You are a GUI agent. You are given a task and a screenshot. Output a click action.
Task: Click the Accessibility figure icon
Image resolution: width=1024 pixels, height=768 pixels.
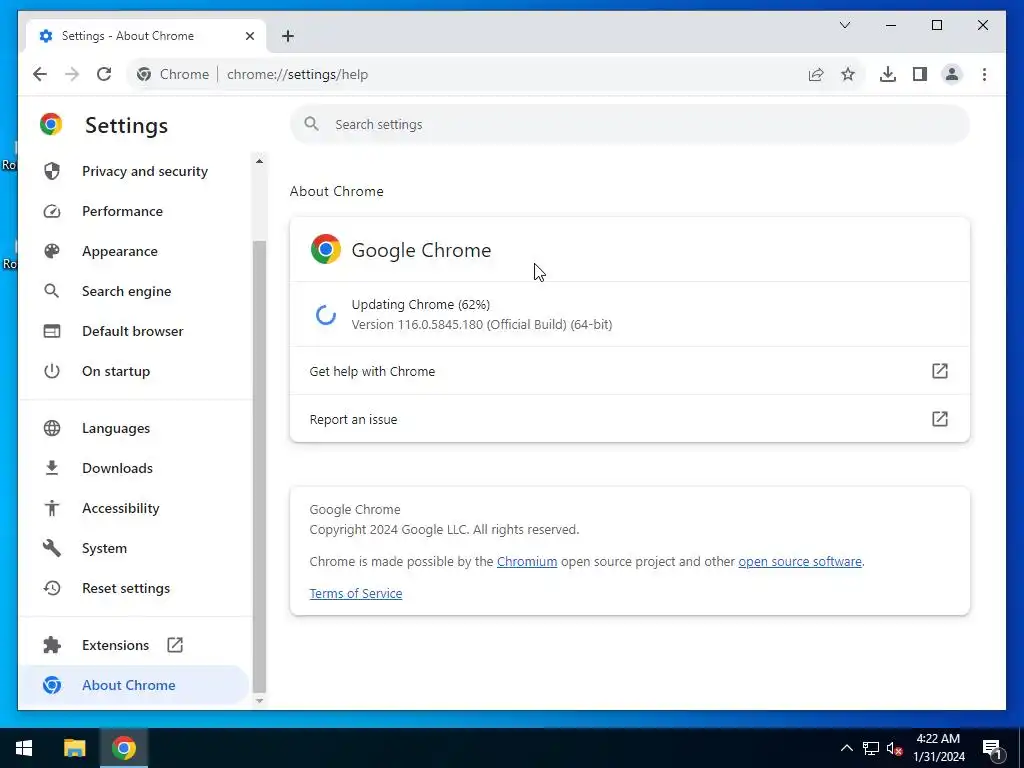coord(52,508)
